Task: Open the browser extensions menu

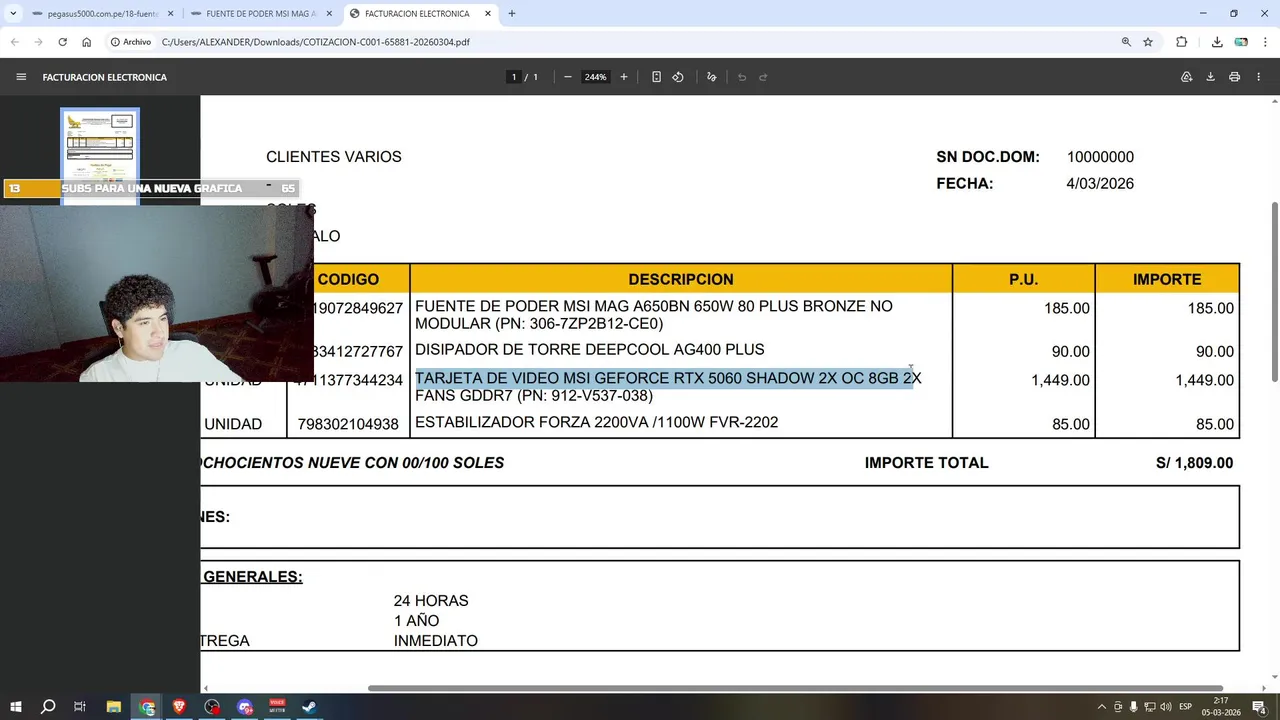Action: (x=1182, y=42)
